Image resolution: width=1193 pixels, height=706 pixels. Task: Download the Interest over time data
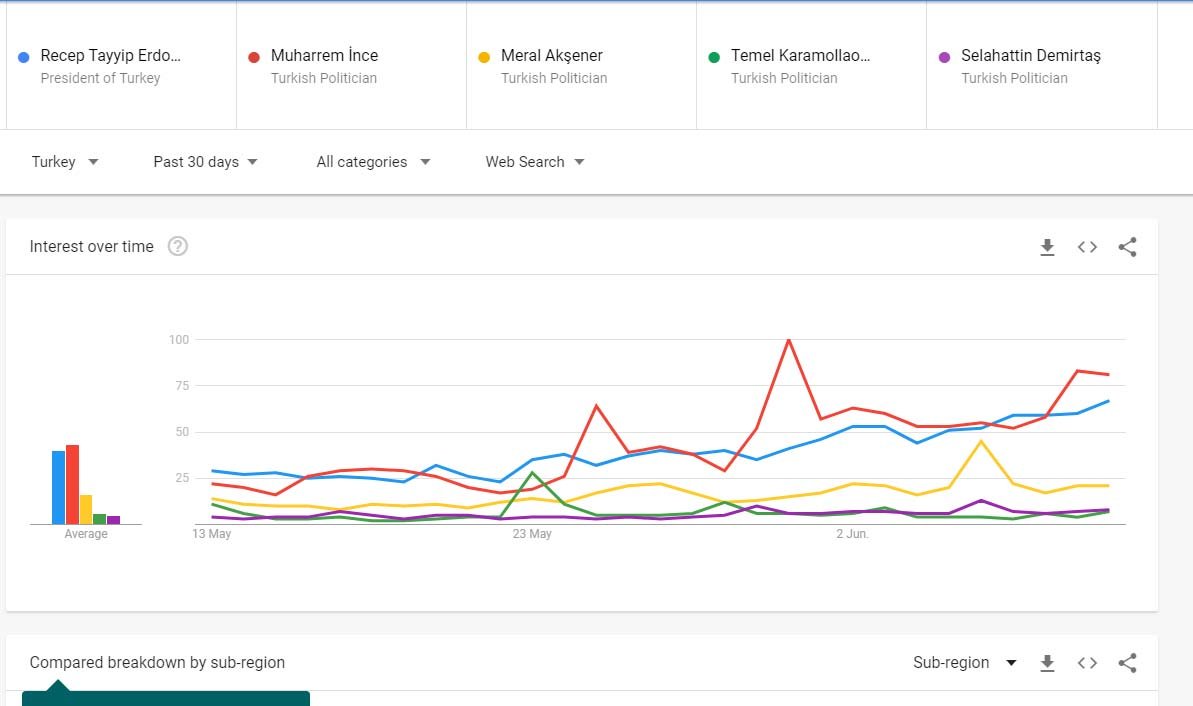[1047, 247]
